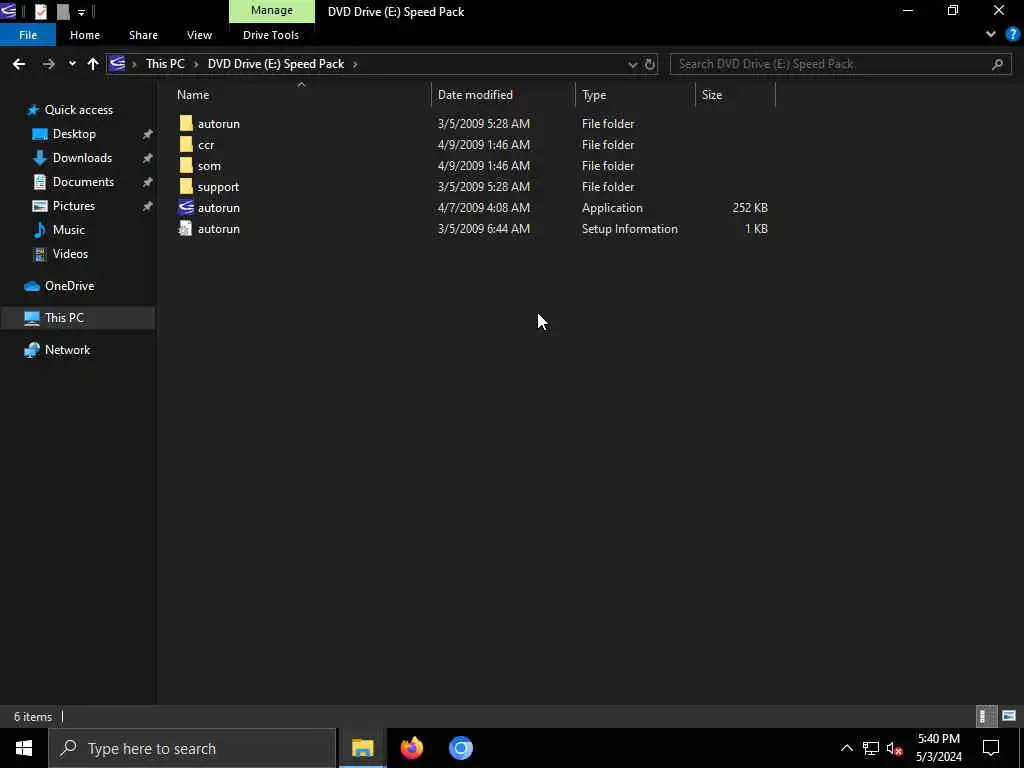Click the 252 KB size cell
This screenshot has height=768, width=1024.
[750, 208]
